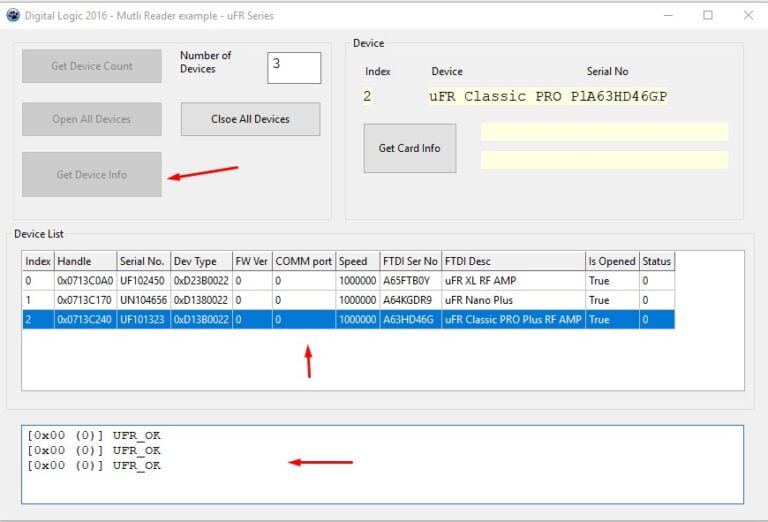Select handle 0x0713C0A0 in device list
The width and height of the screenshot is (768, 522).
(x=85, y=281)
